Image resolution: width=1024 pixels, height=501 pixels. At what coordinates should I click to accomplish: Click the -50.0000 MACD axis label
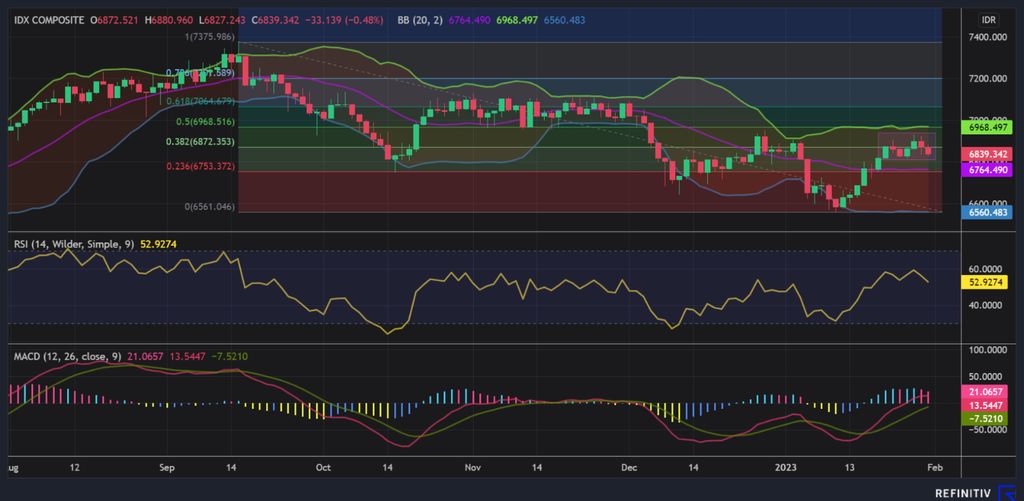tap(986, 430)
